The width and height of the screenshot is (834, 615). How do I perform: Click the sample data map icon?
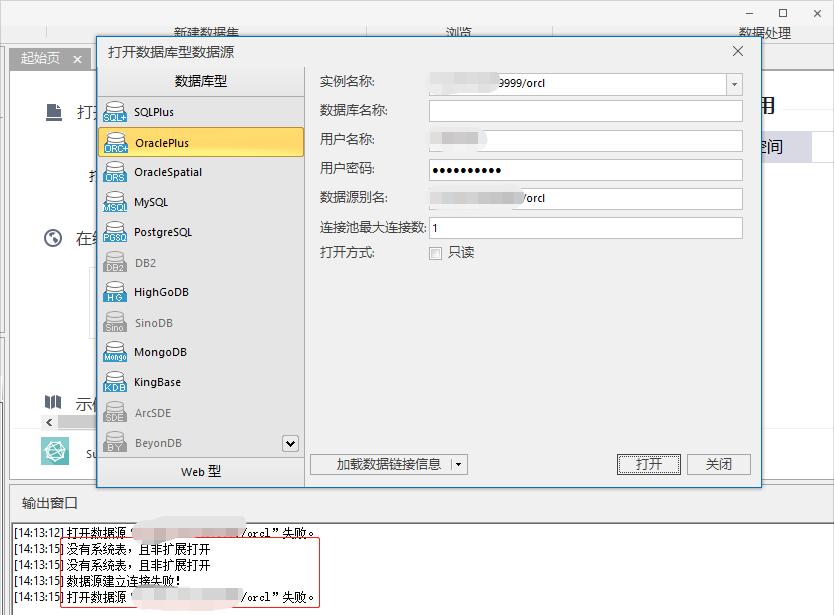click(53, 402)
